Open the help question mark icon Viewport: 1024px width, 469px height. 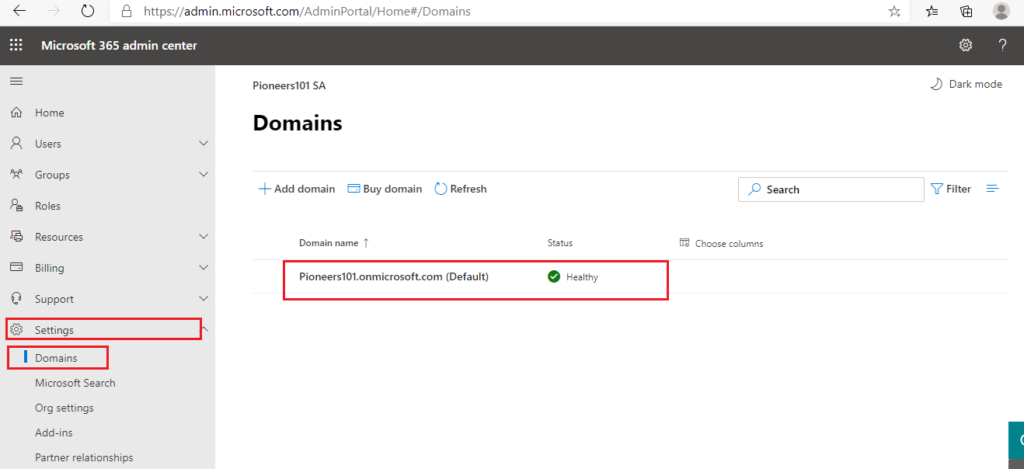tap(1002, 45)
